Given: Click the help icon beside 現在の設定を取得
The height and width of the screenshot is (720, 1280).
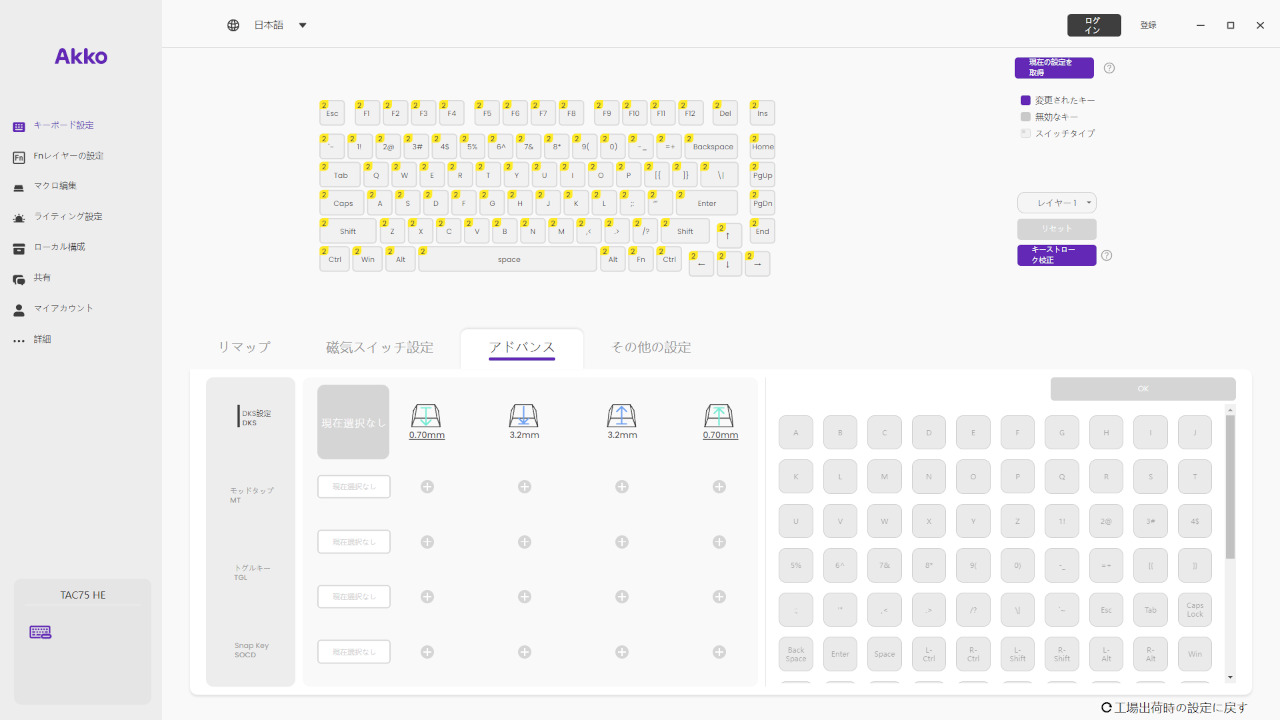Looking at the screenshot, I should pos(1109,68).
